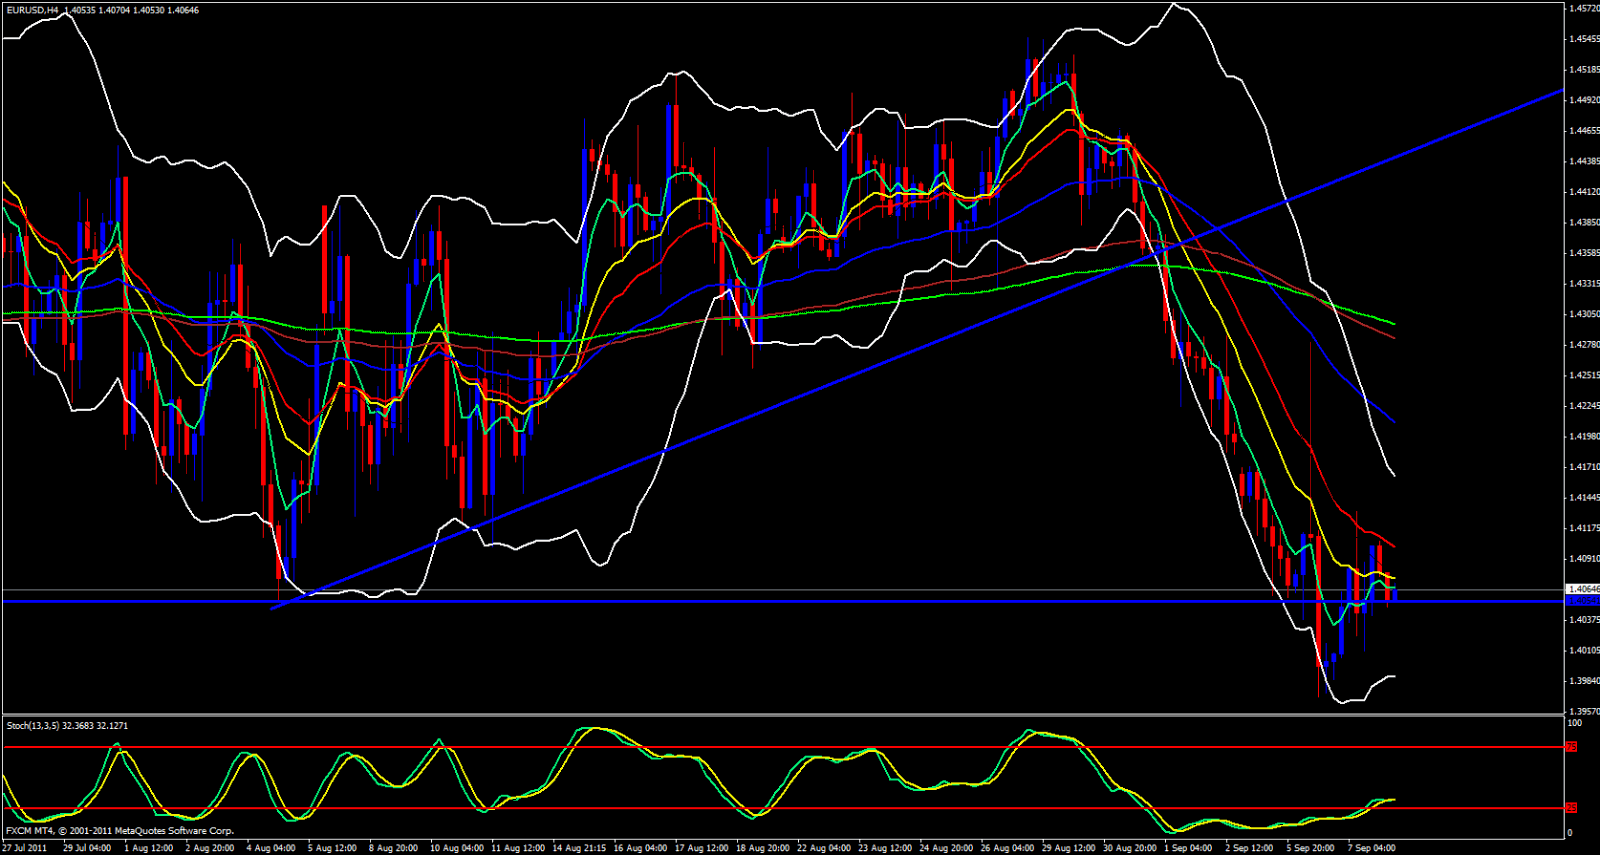The image size is (1600, 855).
Task: Click the 26 Aug 04:00 time label
Action: (1007, 848)
